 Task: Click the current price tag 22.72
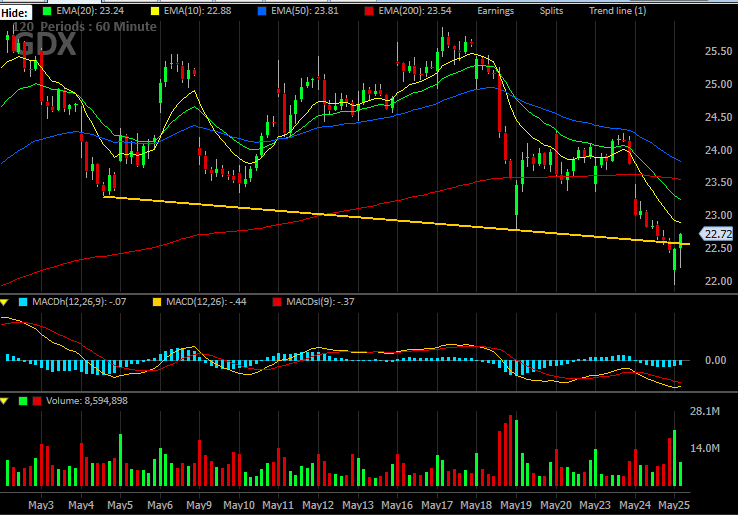click(x=717, y=234)
